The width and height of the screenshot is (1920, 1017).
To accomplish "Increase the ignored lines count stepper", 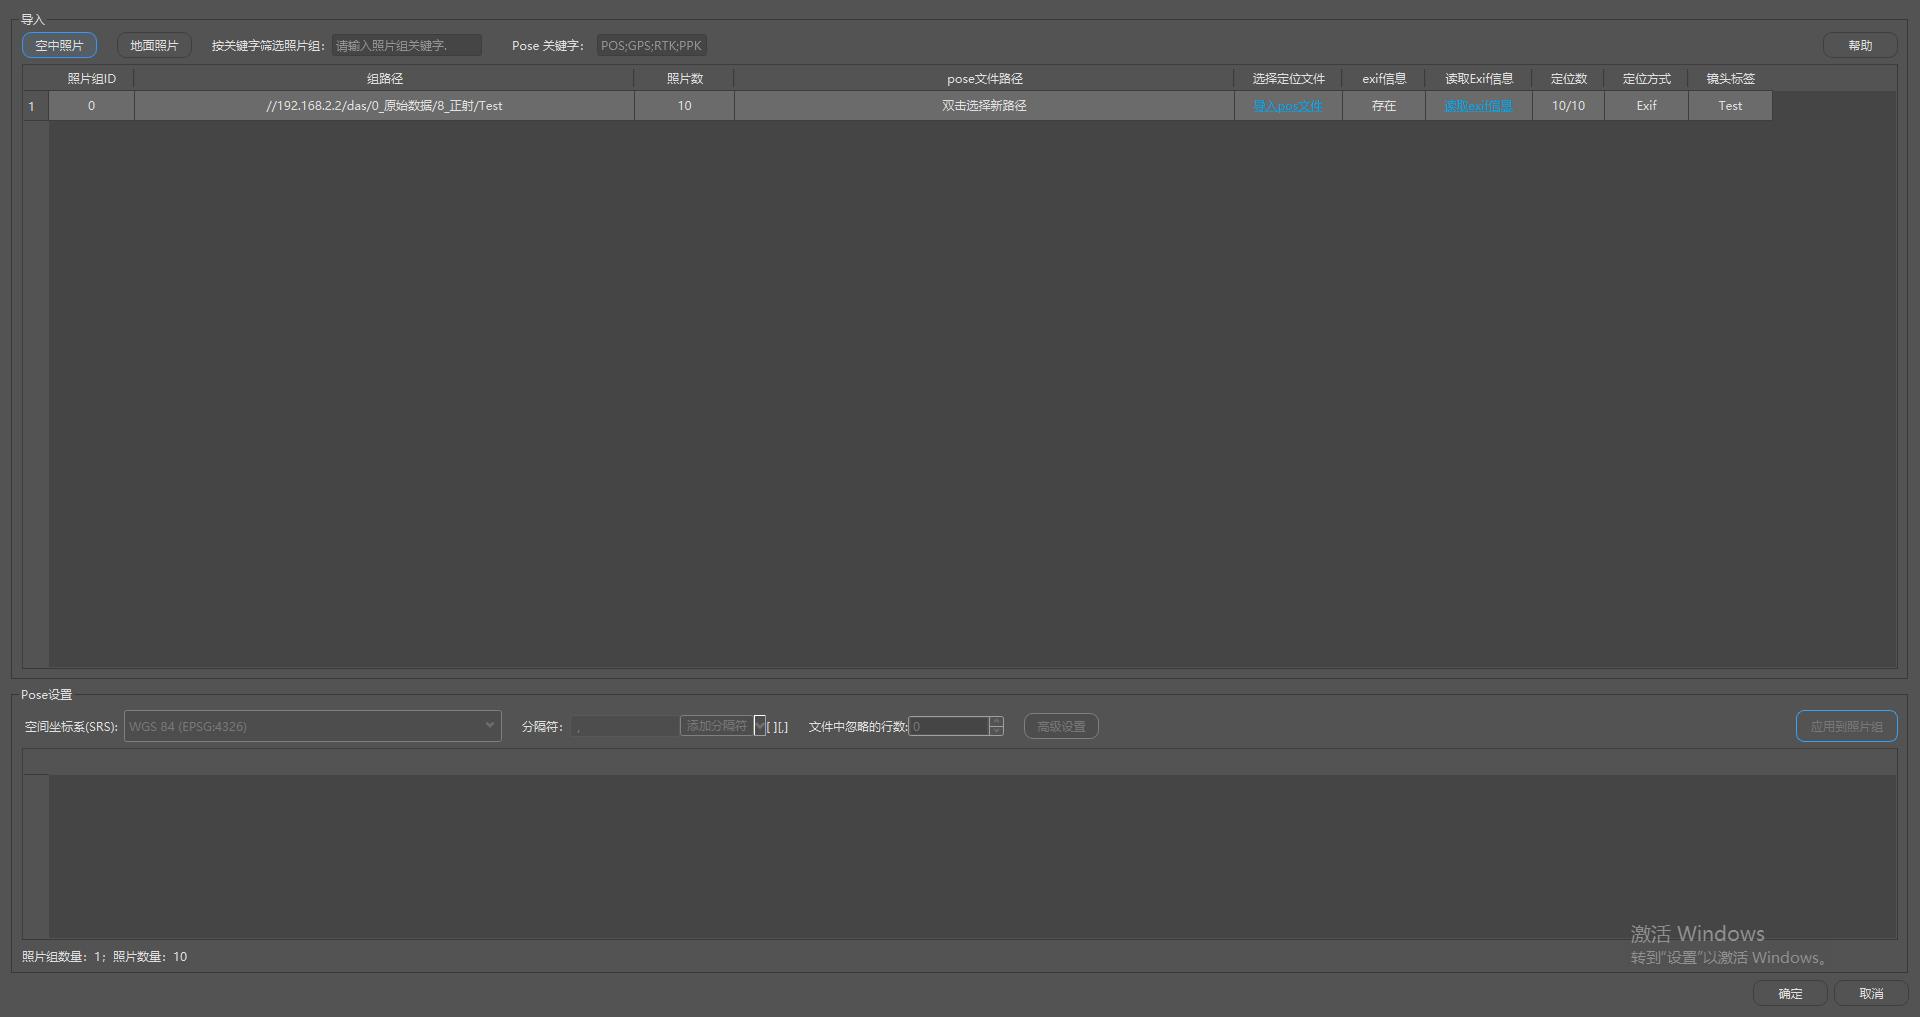I will pyautogui.click(x=996, y=721).
